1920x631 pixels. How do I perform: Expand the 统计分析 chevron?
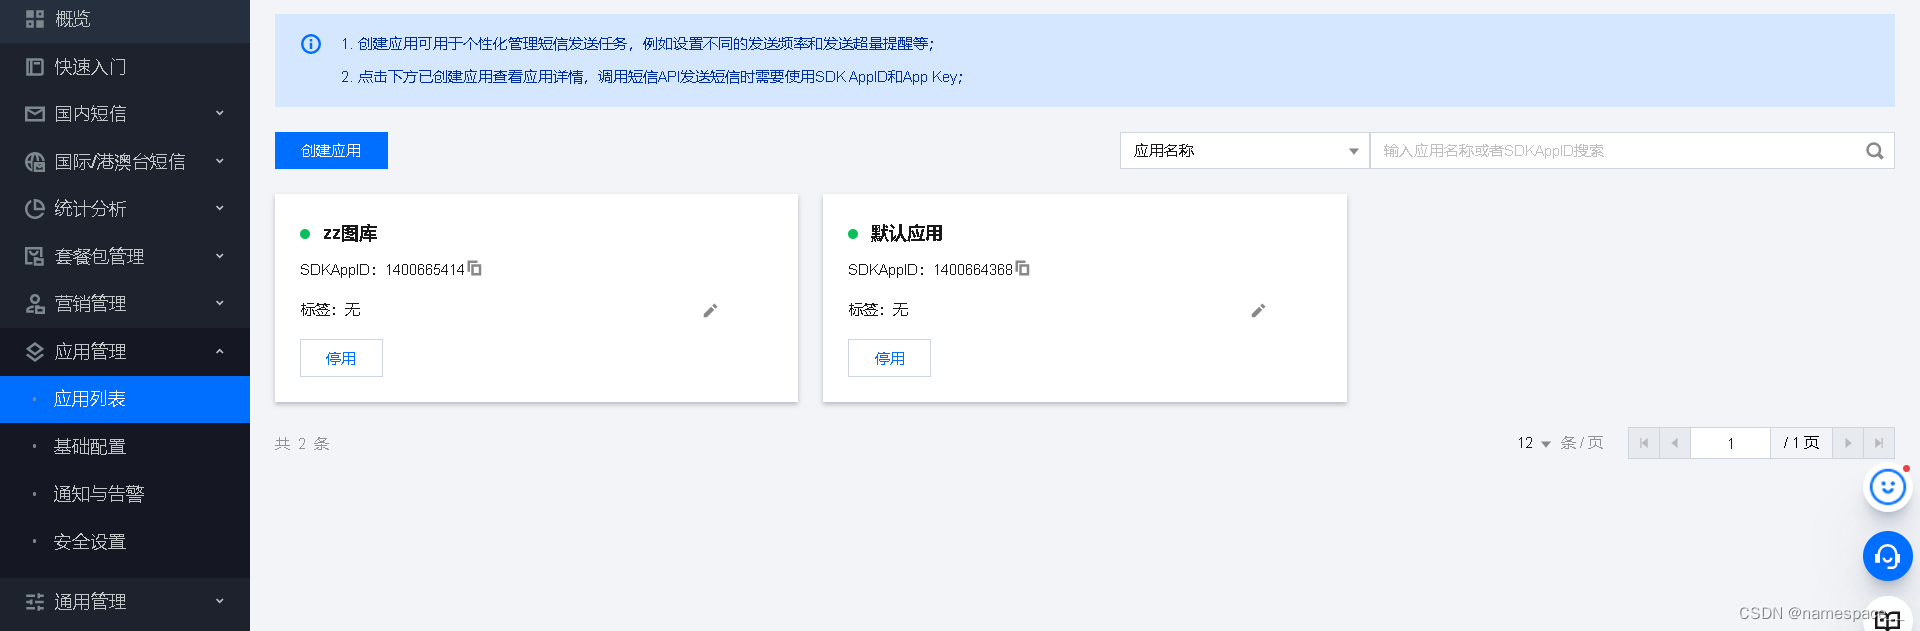tap(220, 209)
